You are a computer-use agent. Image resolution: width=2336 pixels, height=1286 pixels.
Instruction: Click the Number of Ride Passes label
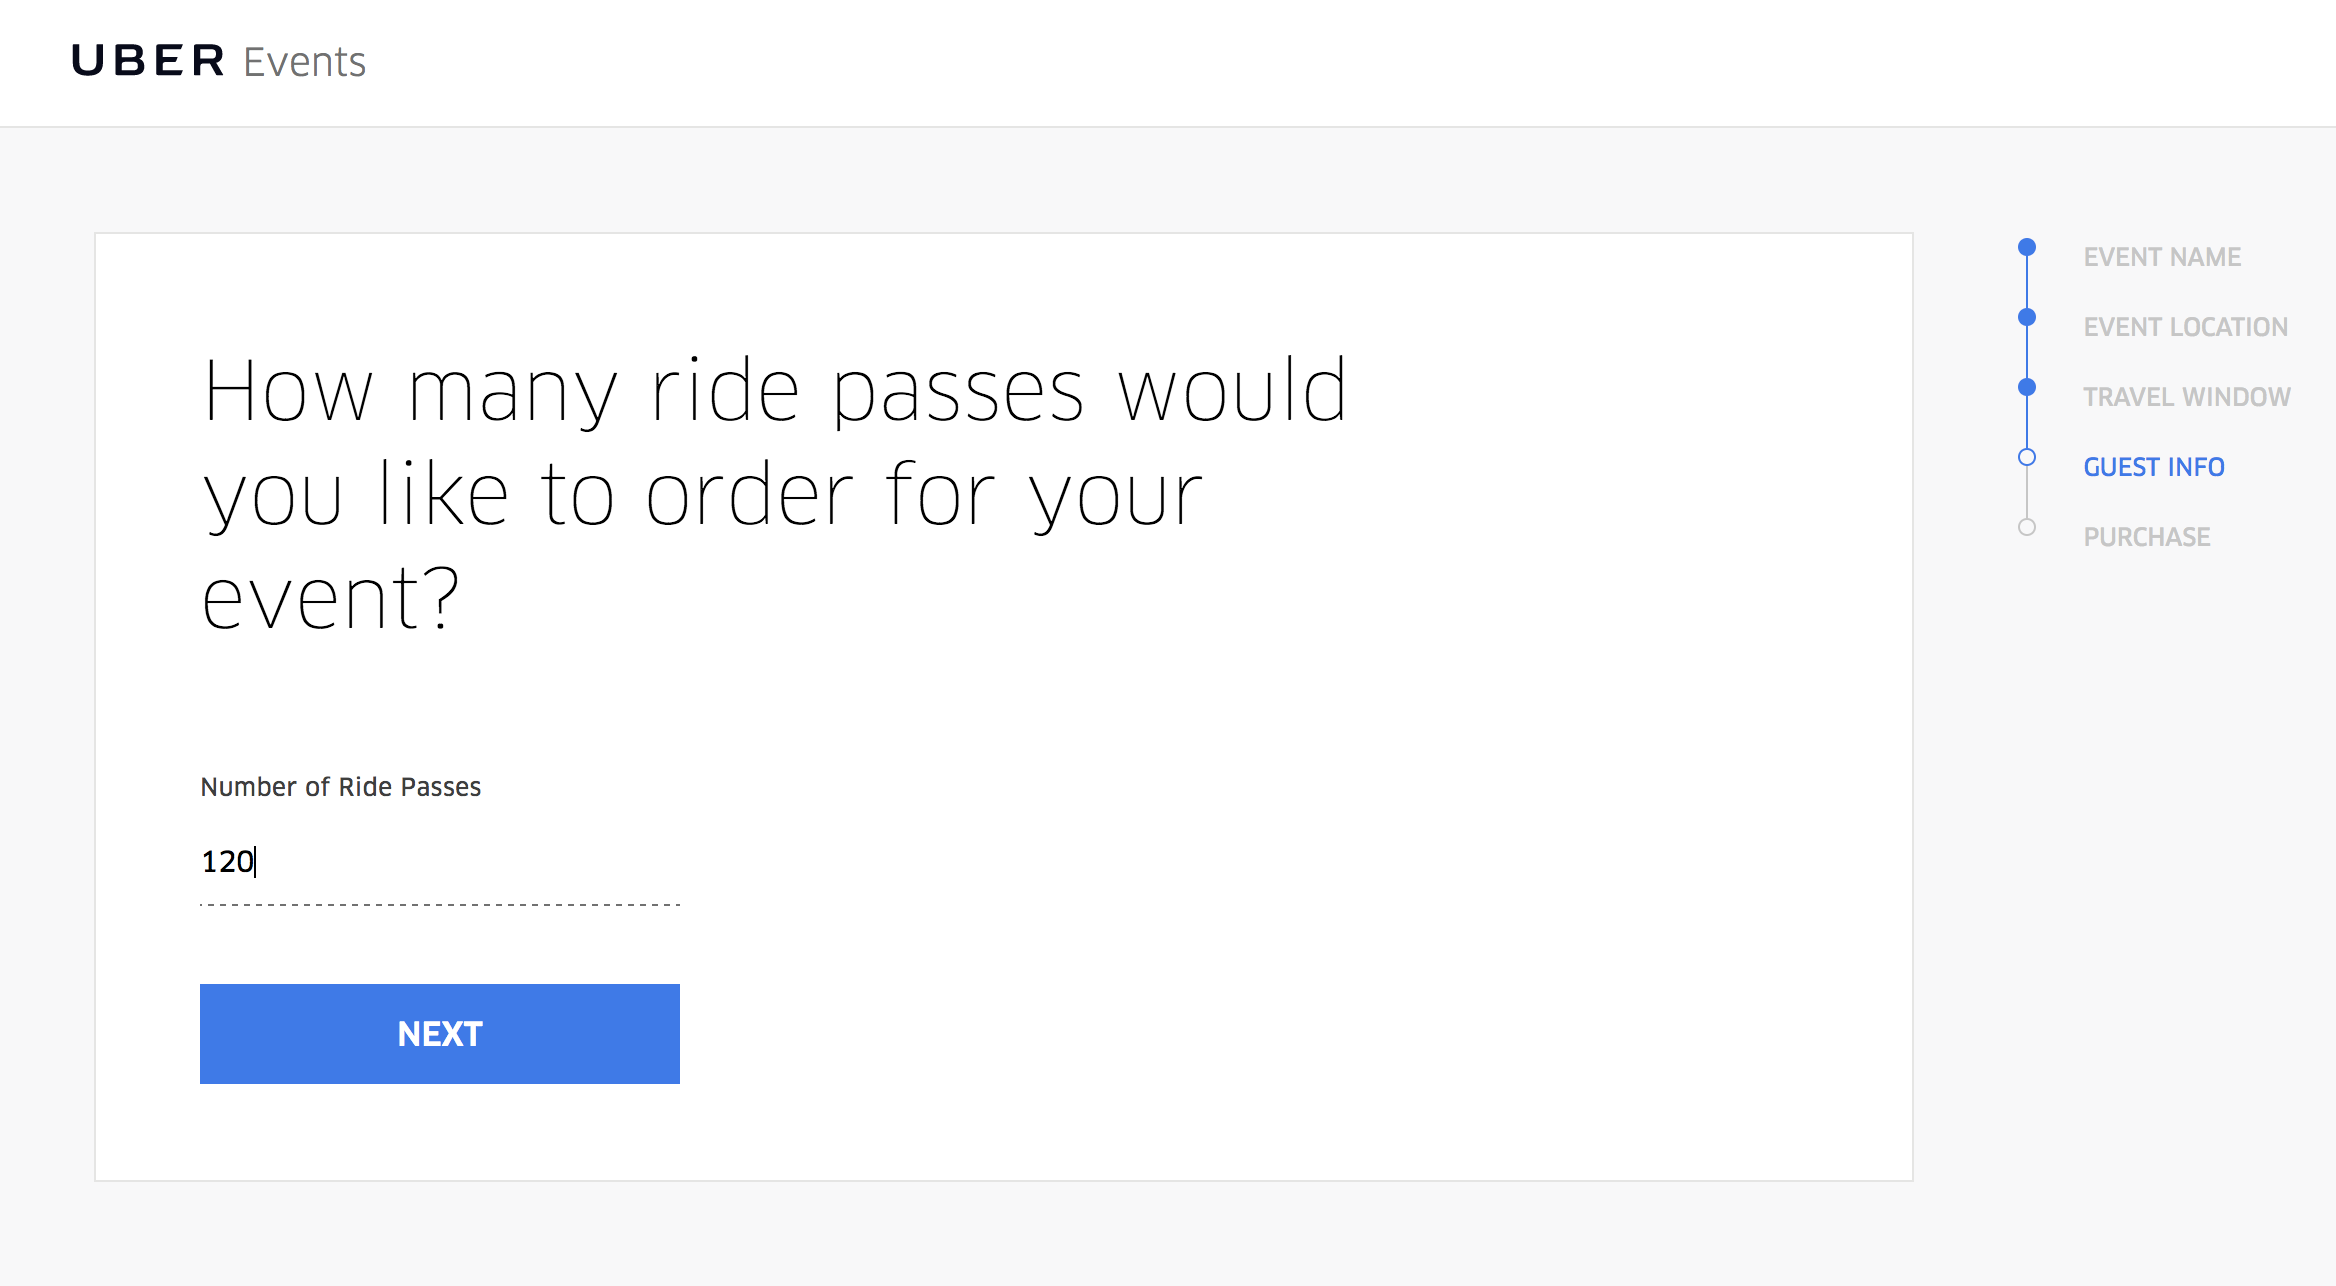(x=341, y=787)
